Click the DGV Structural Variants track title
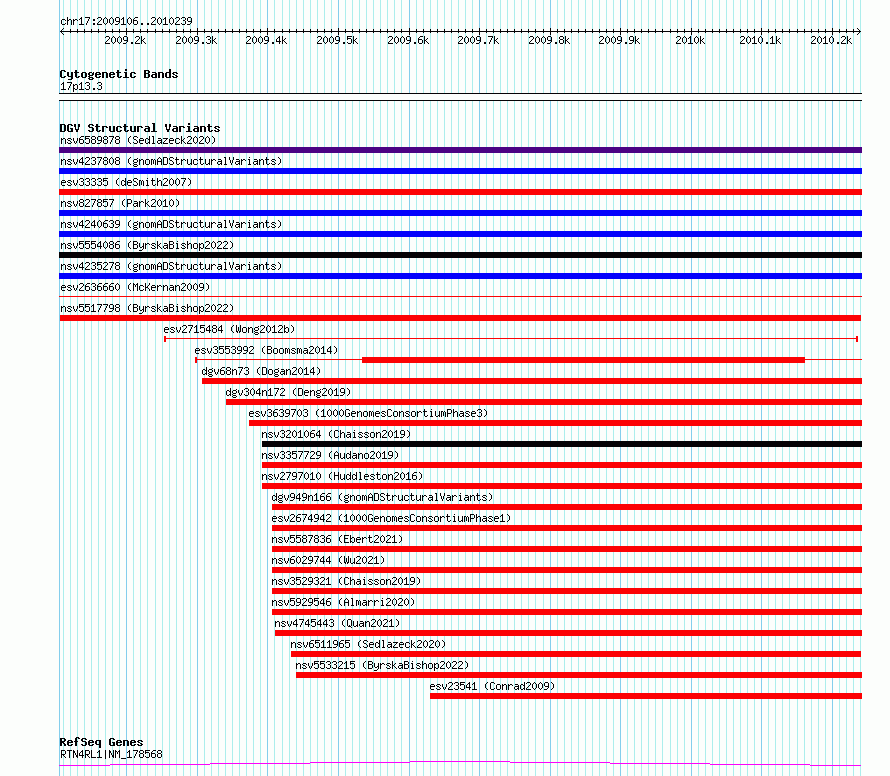Image resolution: width=890 pixels, height=776 pixels. (140, 128)
